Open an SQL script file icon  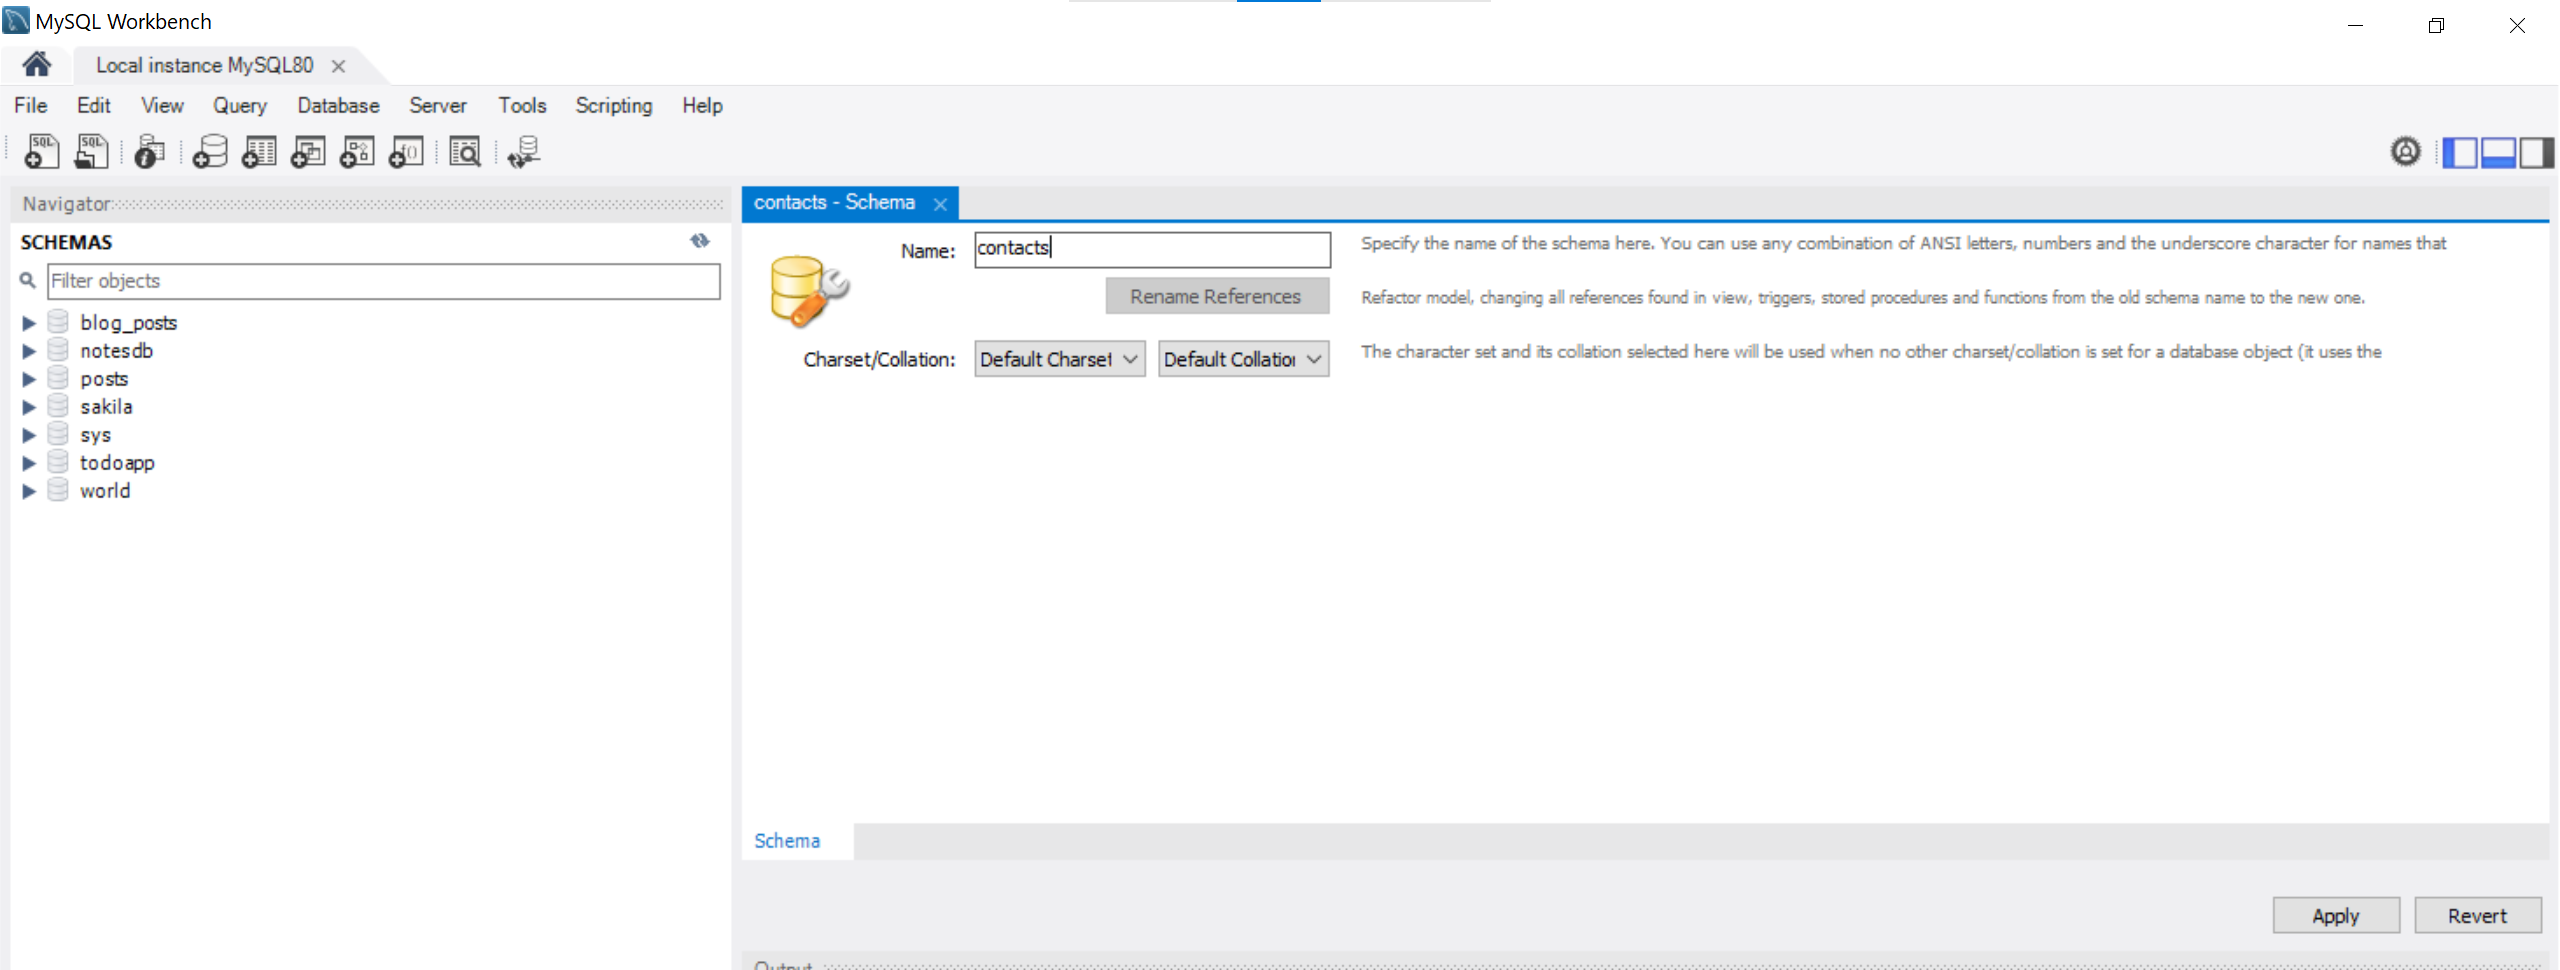pos(92,152)
